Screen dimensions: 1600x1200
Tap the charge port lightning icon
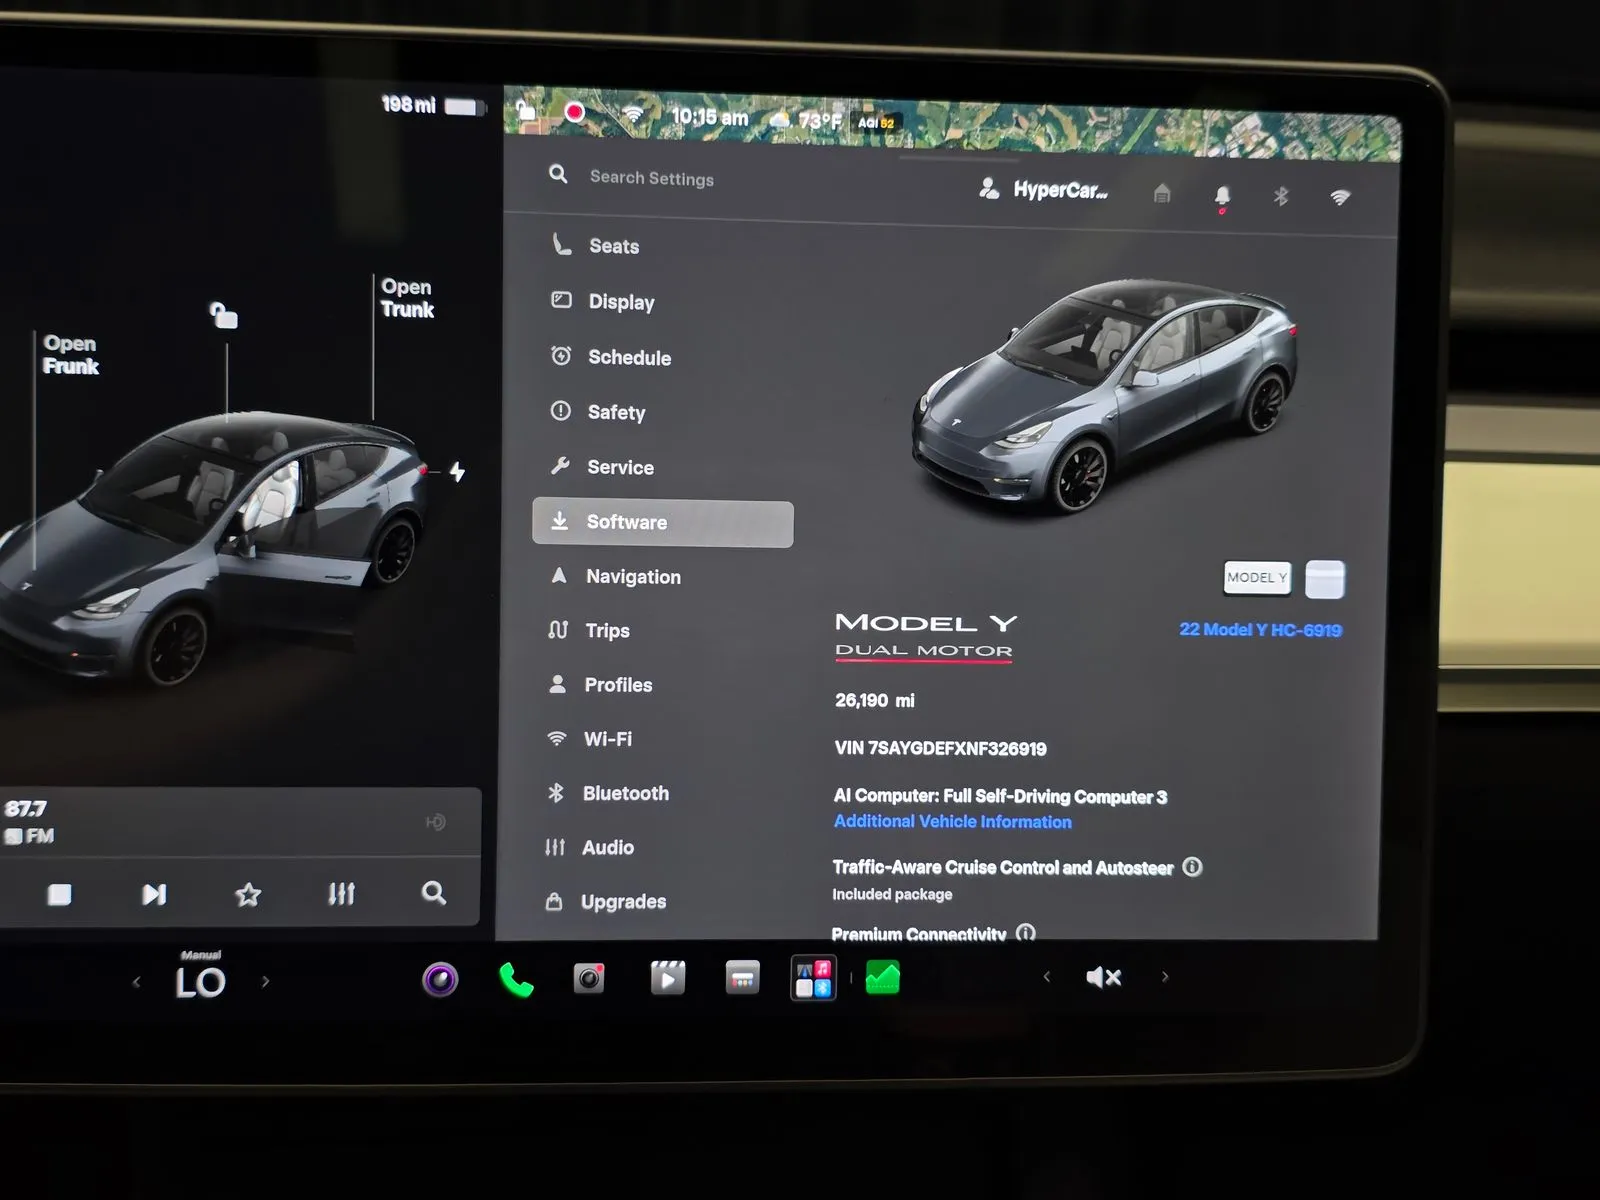point(457,471)
